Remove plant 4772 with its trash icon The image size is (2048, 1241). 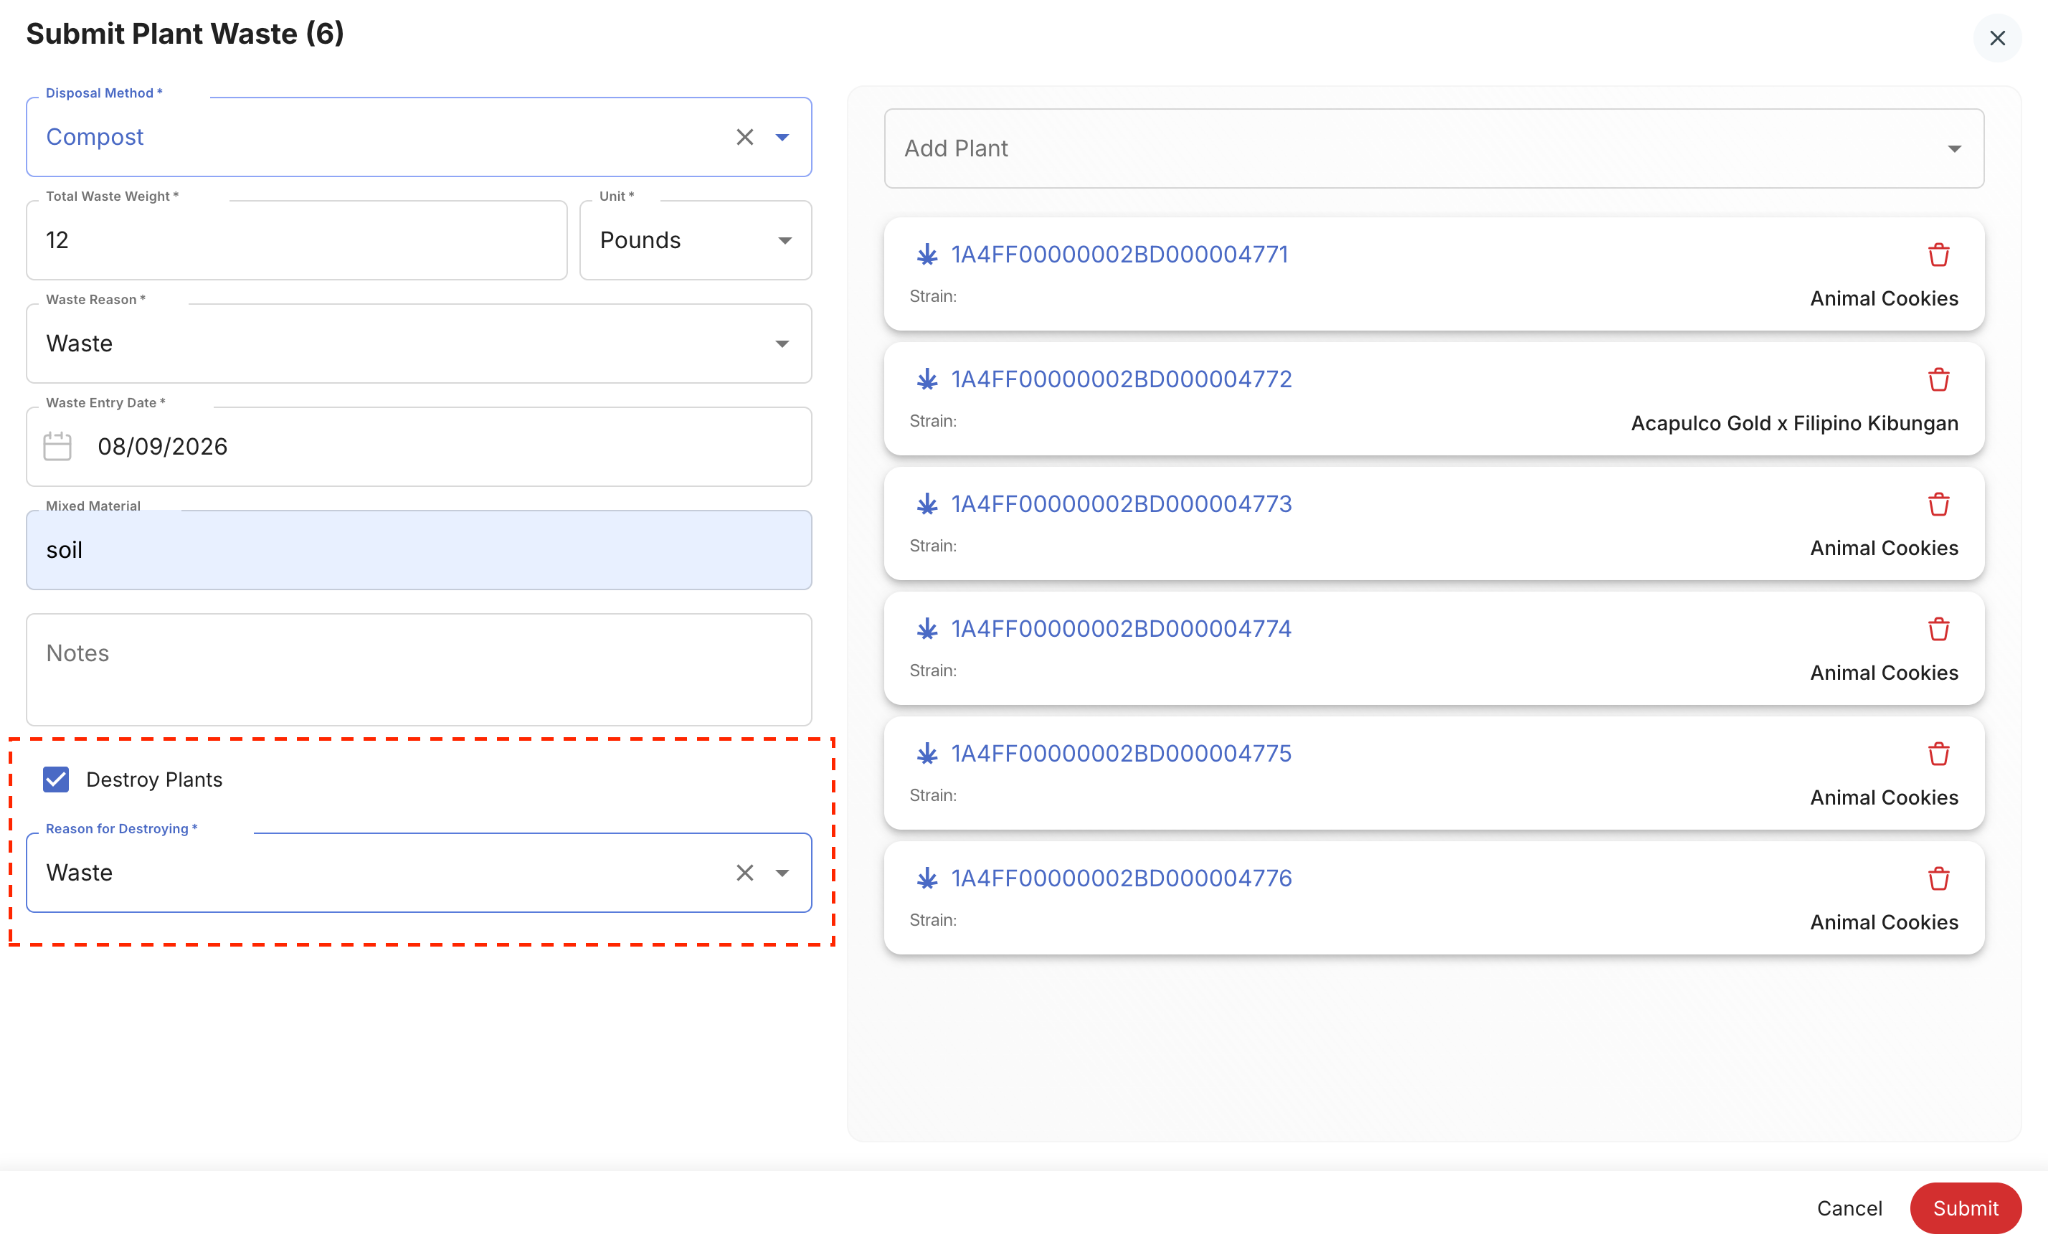pyautogui.click(x=1938, y=380)
